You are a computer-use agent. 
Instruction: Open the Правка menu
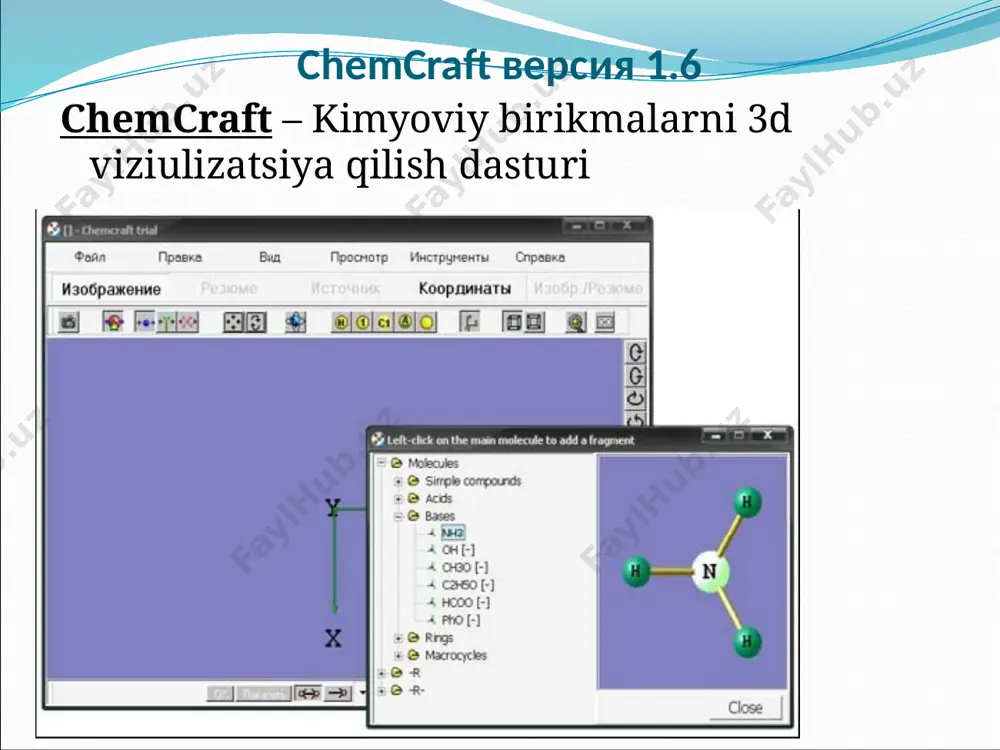coord(180,257)
